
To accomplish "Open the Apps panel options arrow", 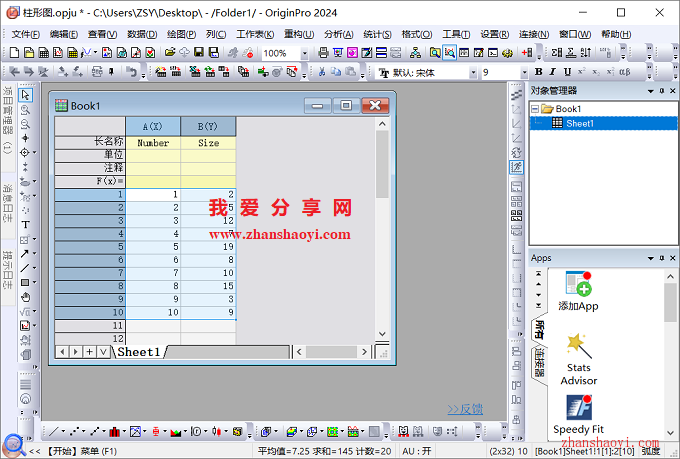I will click(651, 258).
